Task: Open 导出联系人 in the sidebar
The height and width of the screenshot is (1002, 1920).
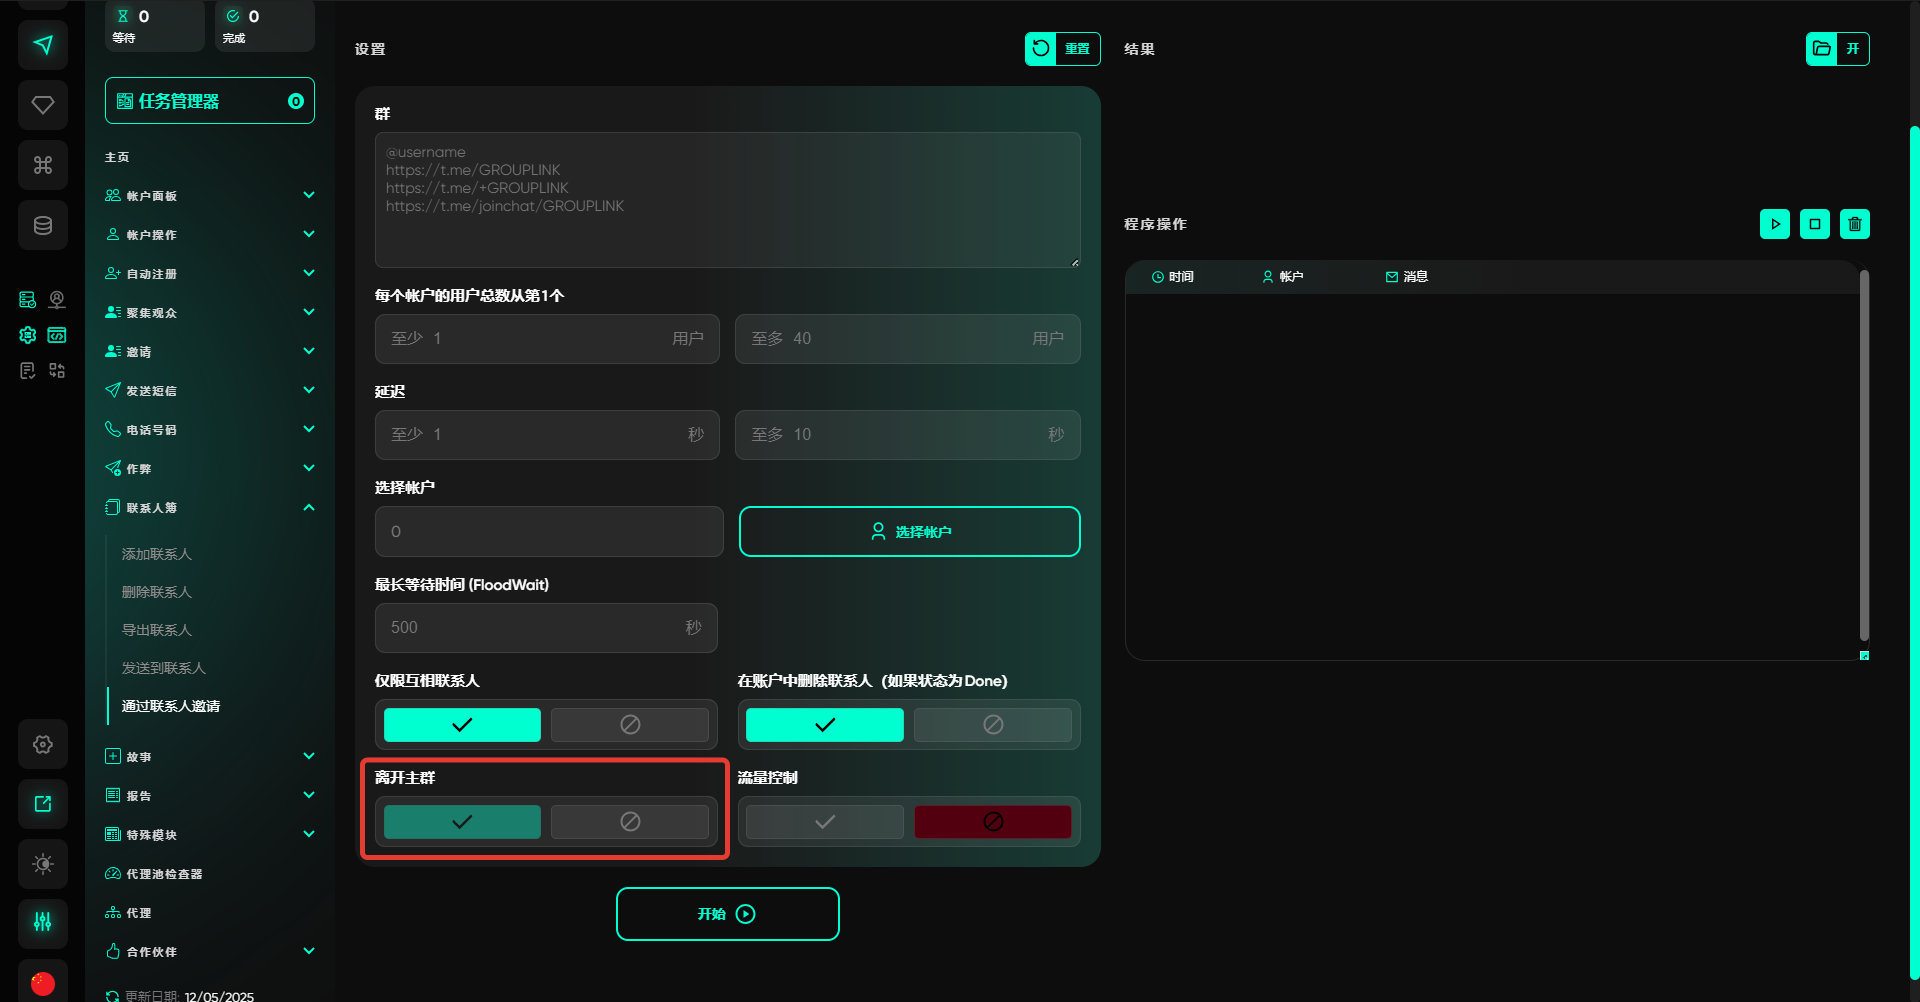Action: (x=157, y=630)
